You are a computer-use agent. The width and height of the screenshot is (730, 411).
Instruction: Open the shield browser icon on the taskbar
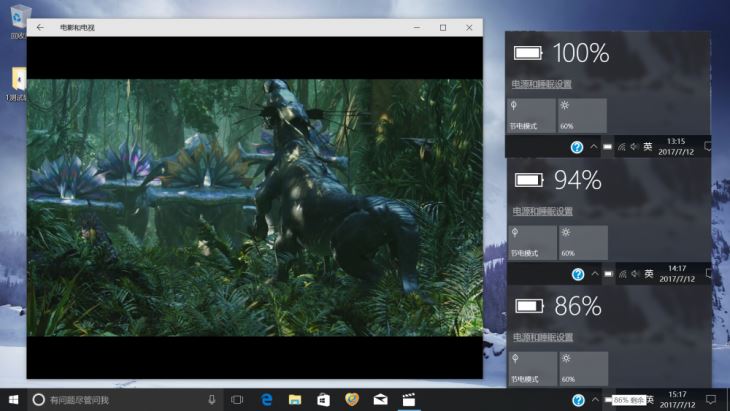tap(352, 399)
